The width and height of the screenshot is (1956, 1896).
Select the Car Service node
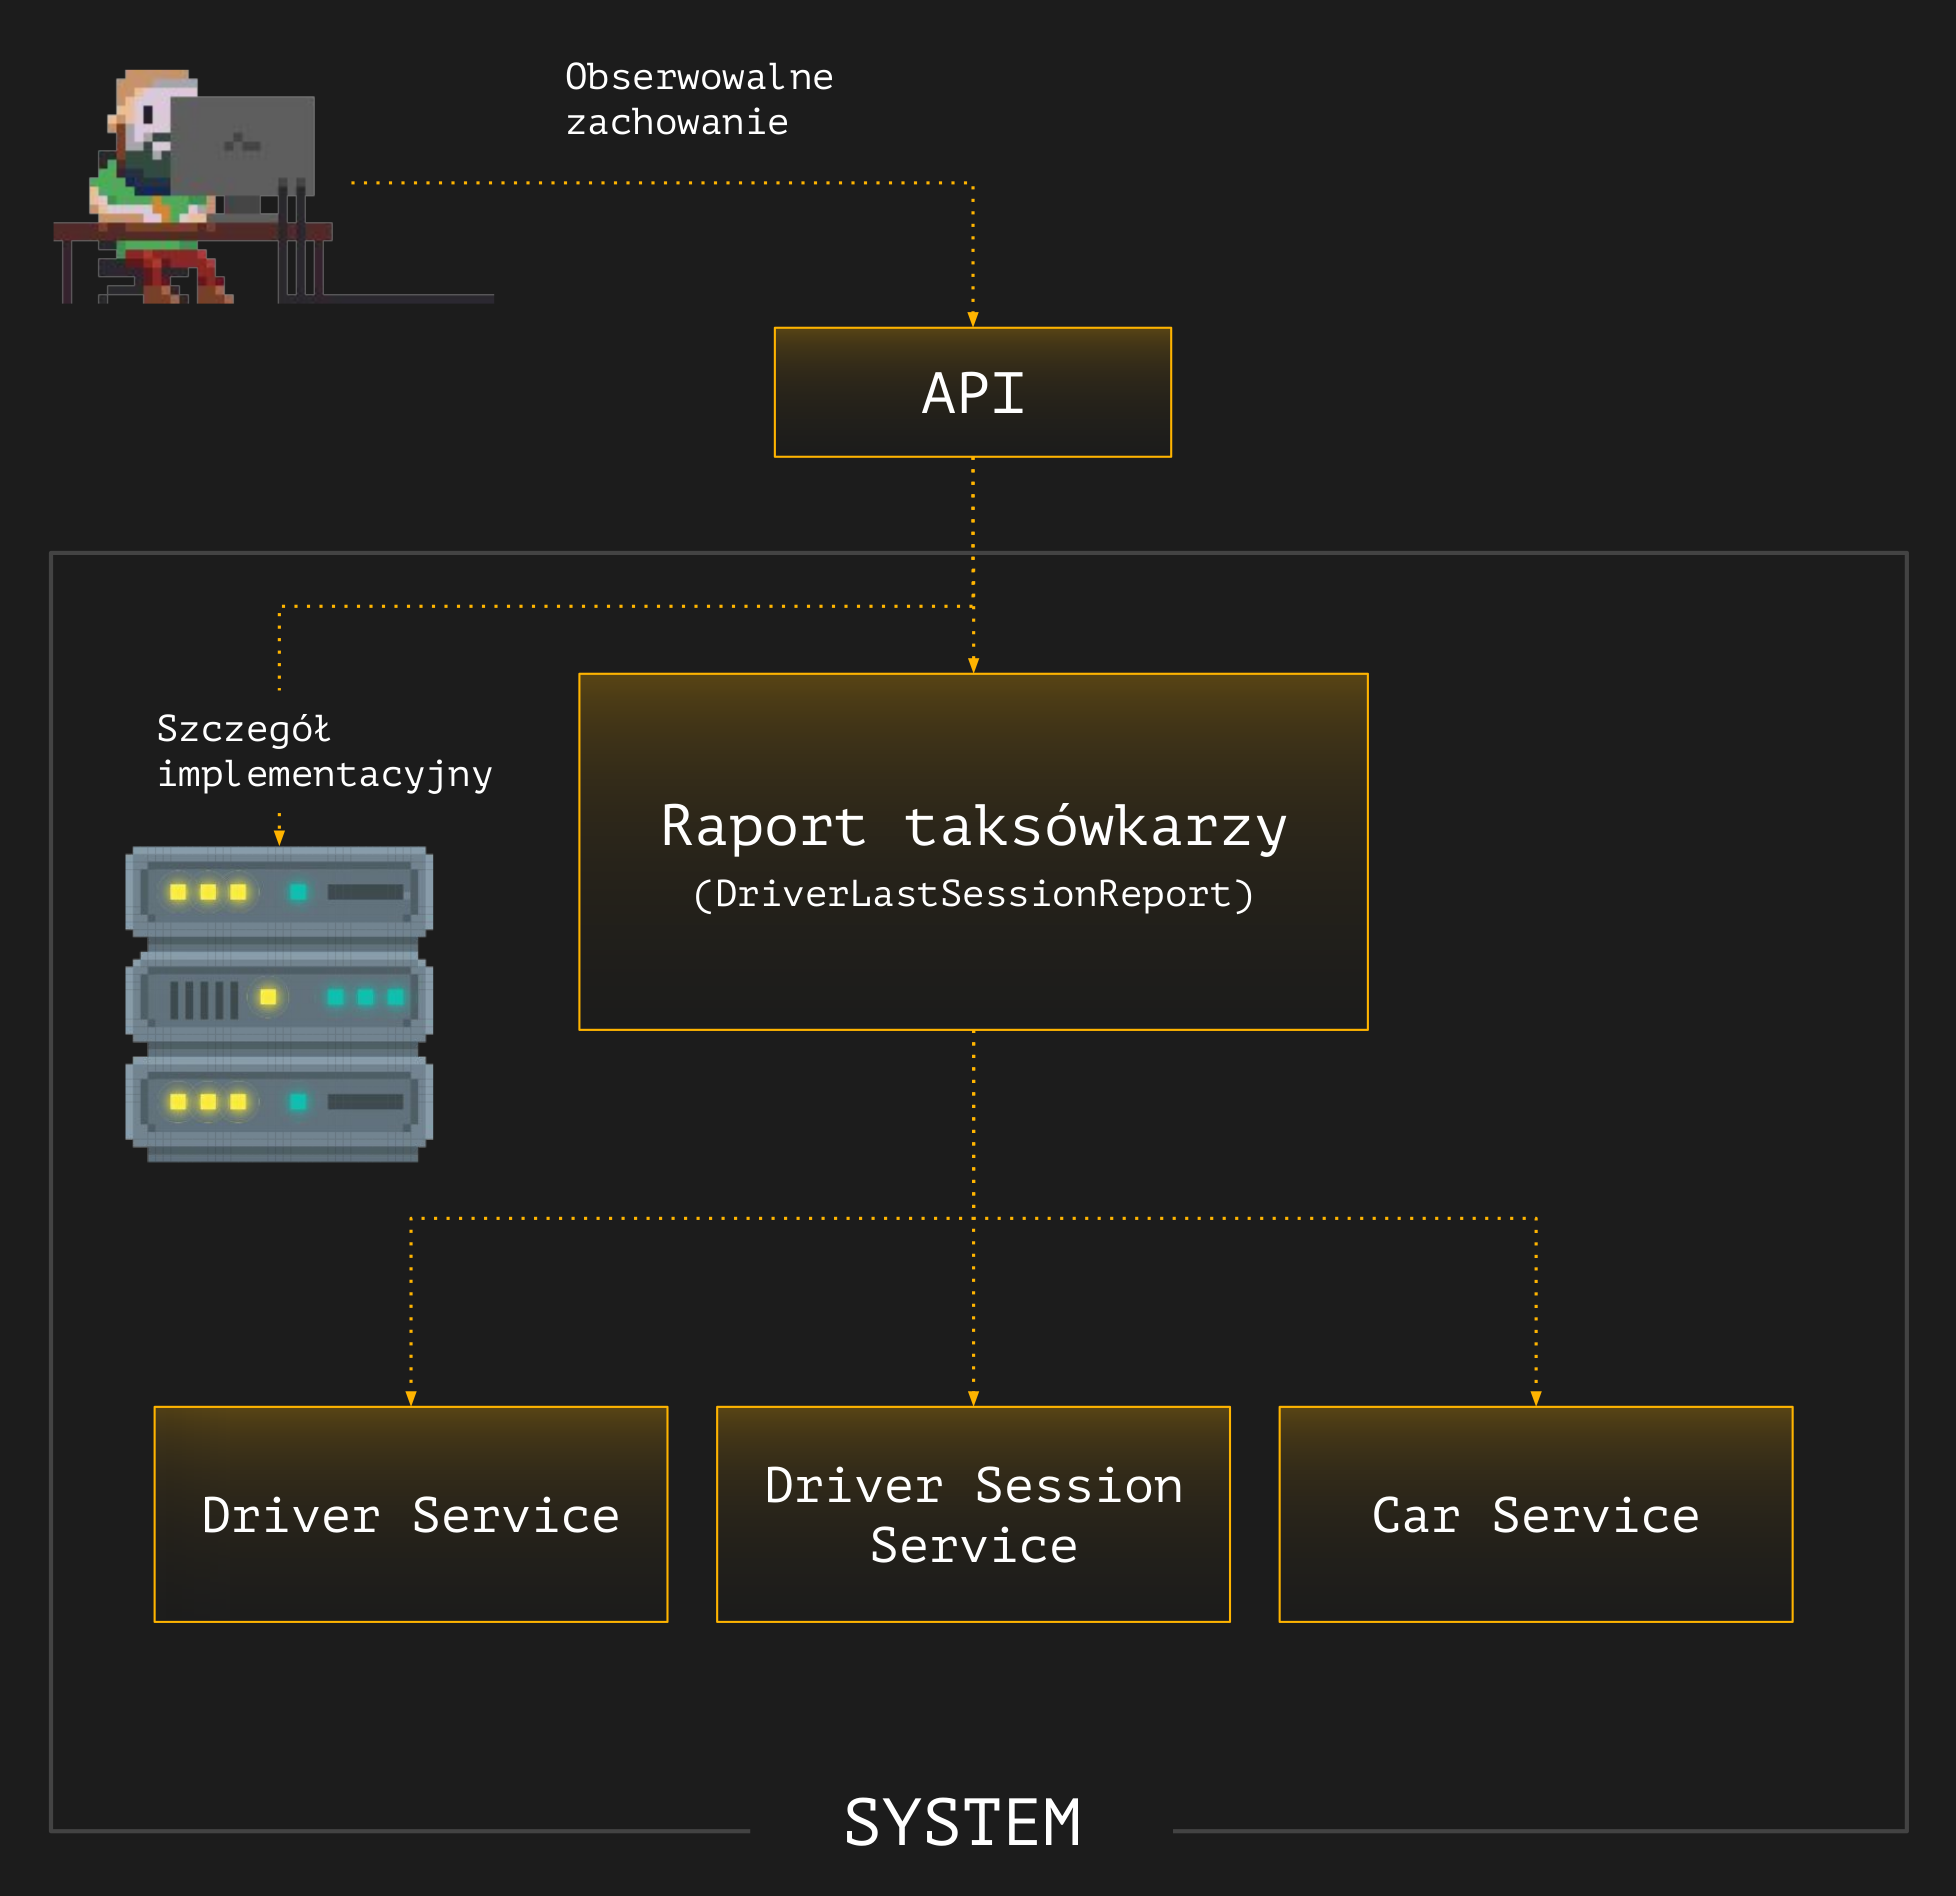[1535, 1515]
